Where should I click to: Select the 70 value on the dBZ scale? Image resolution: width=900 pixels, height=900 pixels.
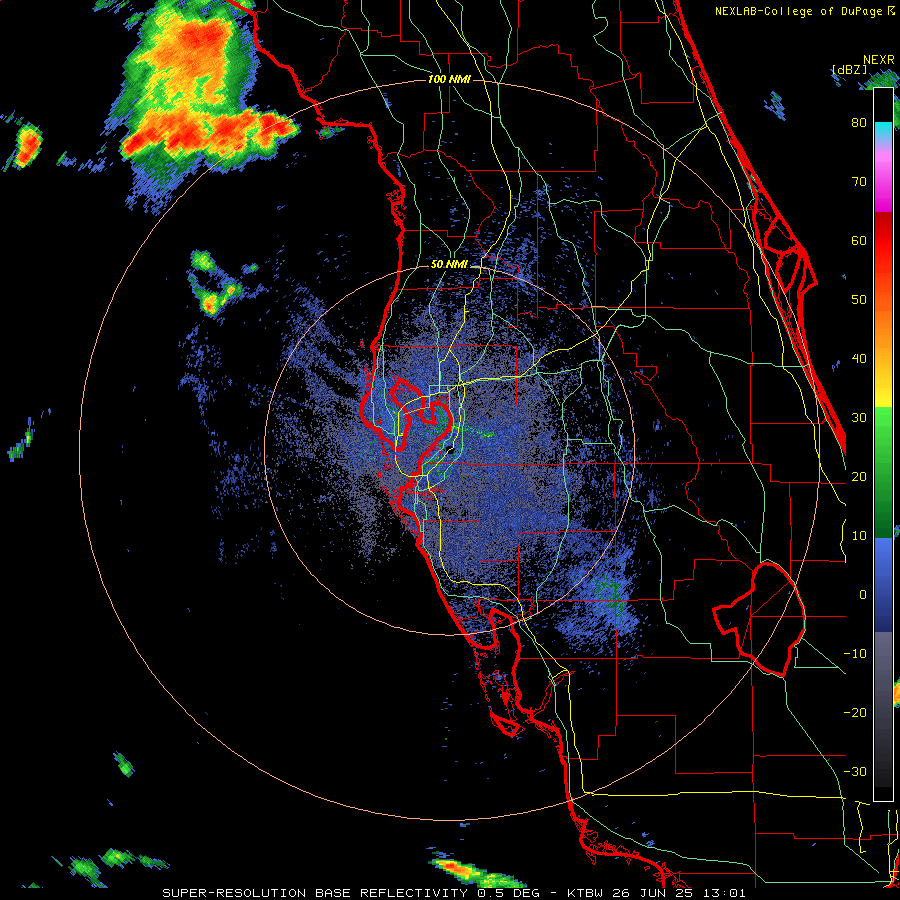click(859, 181)
